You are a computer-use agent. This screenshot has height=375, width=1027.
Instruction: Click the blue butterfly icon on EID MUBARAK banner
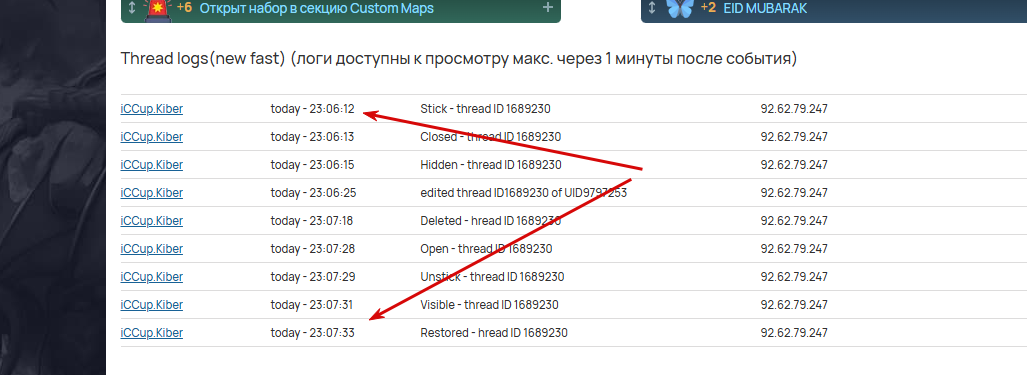pyautogui.click(x=679, y=8)
